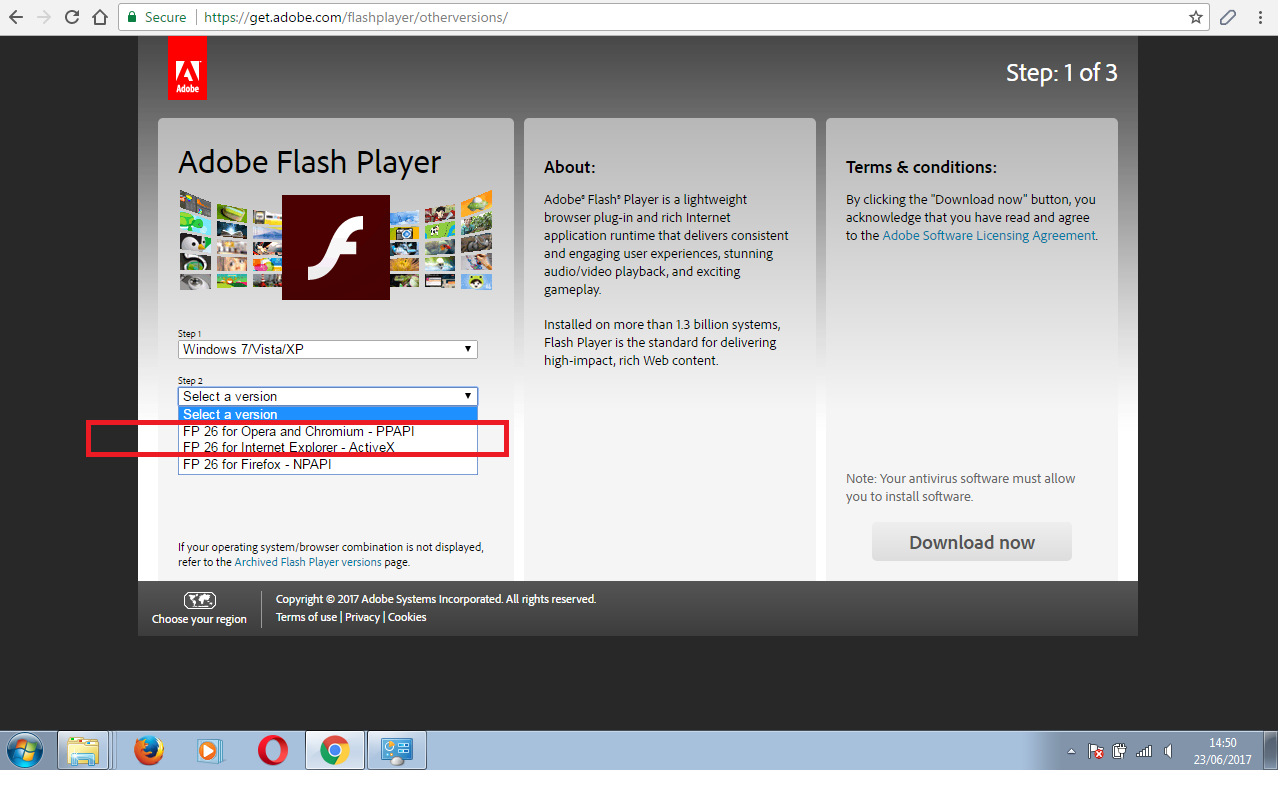Image resolution: width=1280 pixels, height=800 pixels.
Task: Open the Windows Start menu
Action: (25, 750)
